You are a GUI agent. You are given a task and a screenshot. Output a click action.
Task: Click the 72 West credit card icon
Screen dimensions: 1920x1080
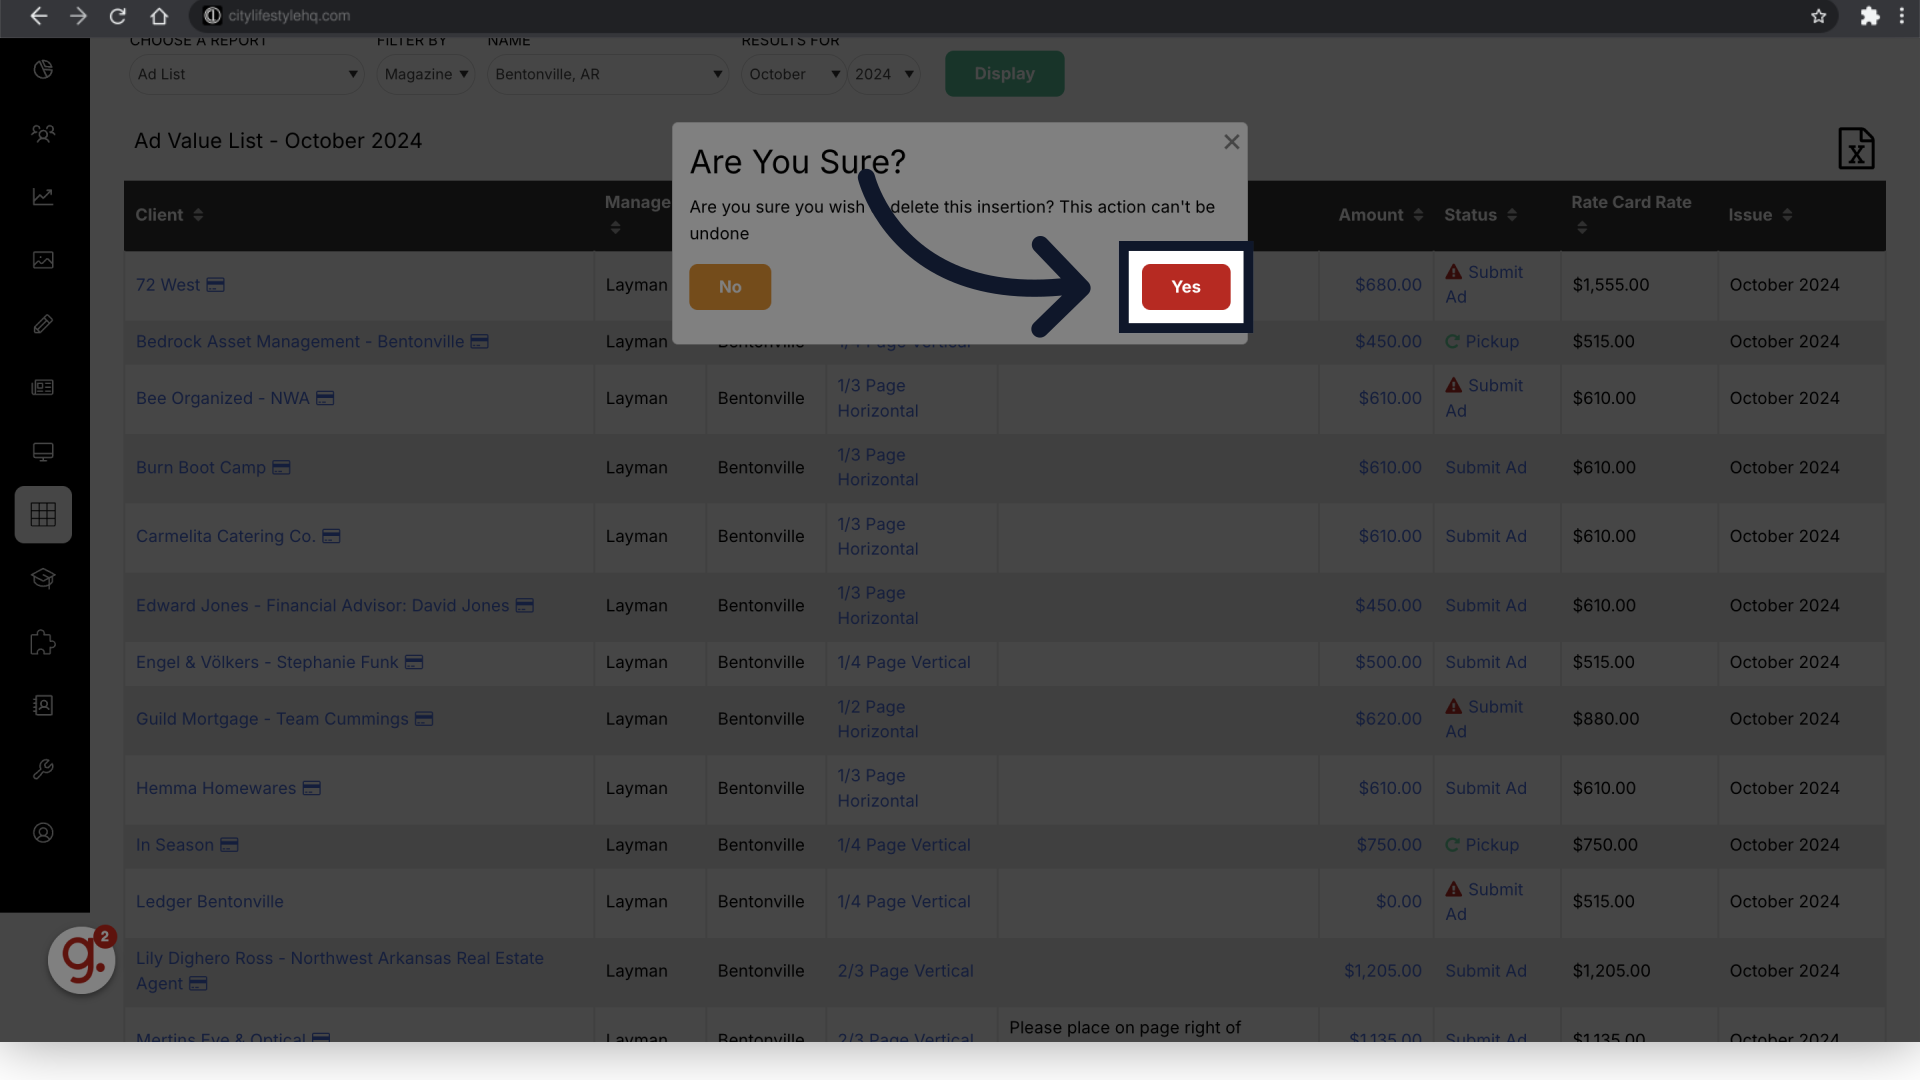pyautogui.click(x=216, y=285)
